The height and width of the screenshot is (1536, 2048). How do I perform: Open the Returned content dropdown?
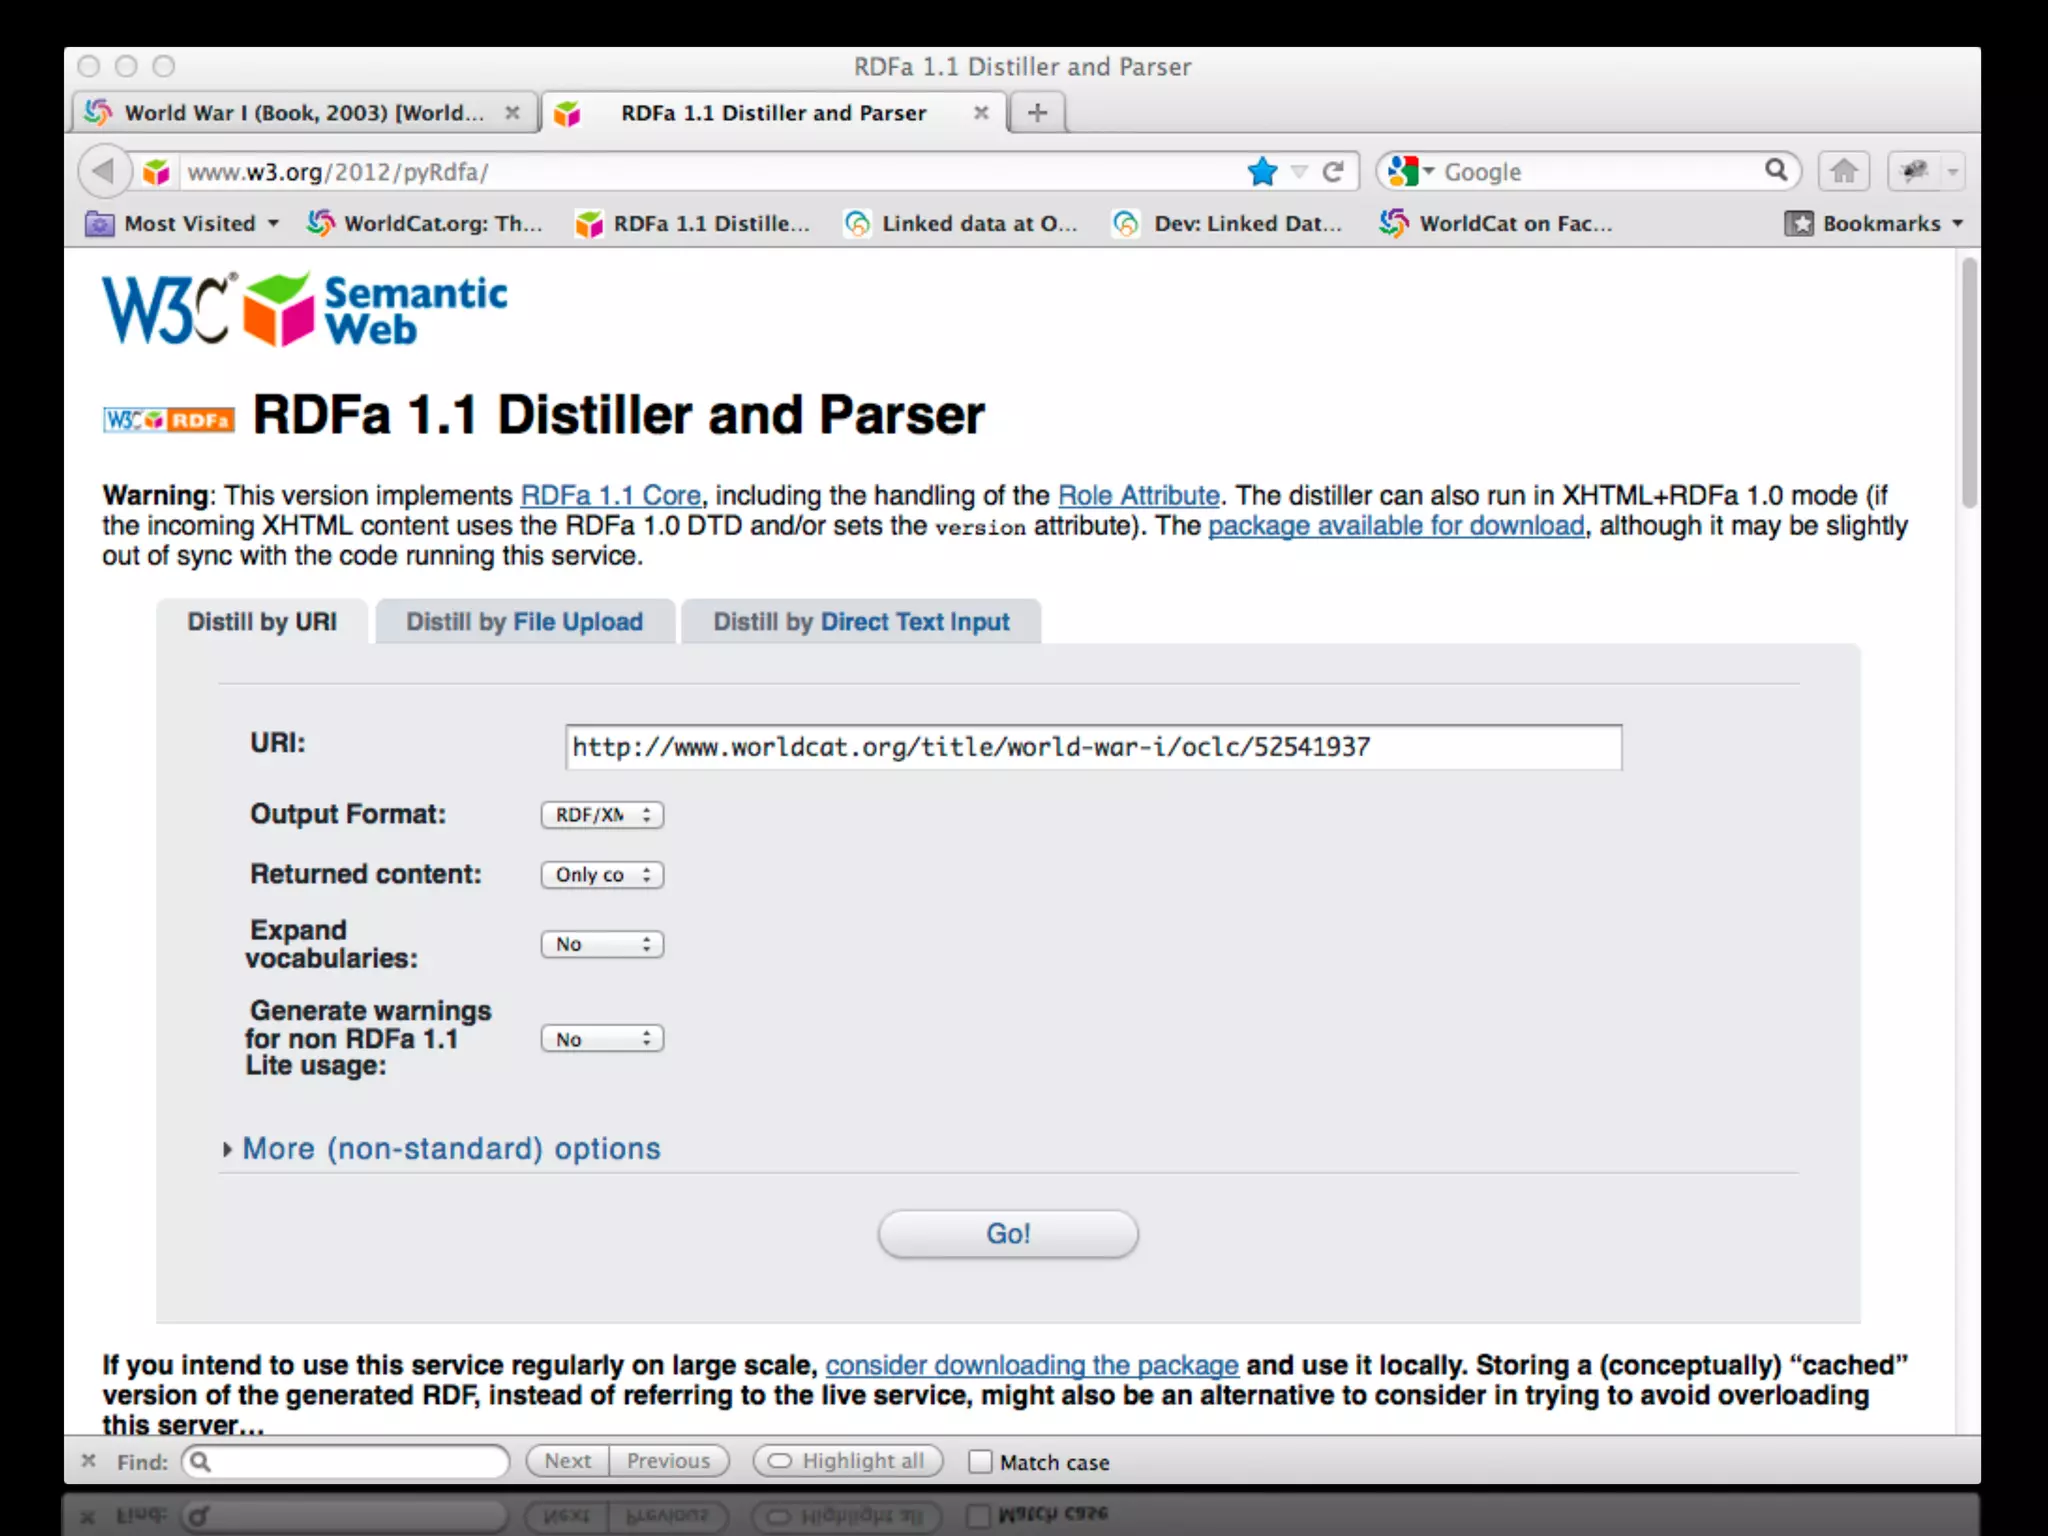click(x=602, y=875)
